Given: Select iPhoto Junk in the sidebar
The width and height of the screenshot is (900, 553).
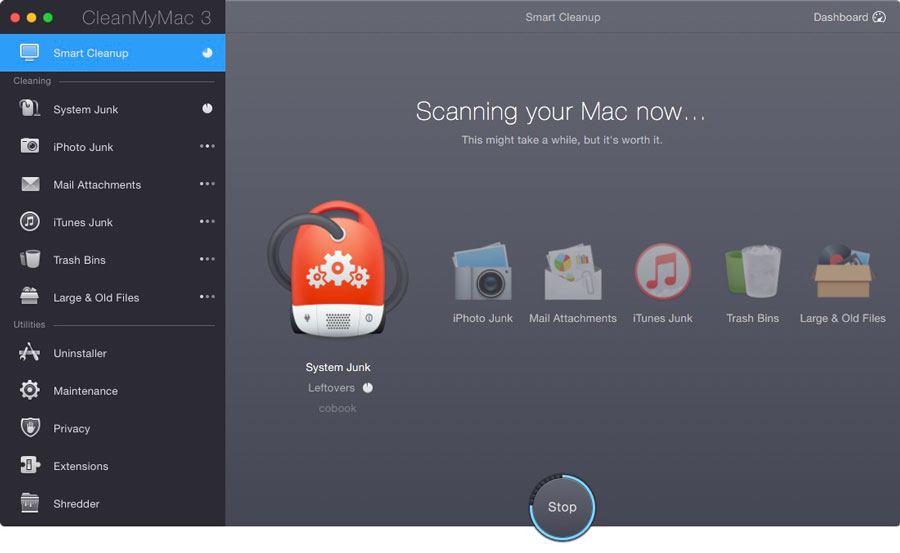Looking at the screenshot, I should [112, 146].
